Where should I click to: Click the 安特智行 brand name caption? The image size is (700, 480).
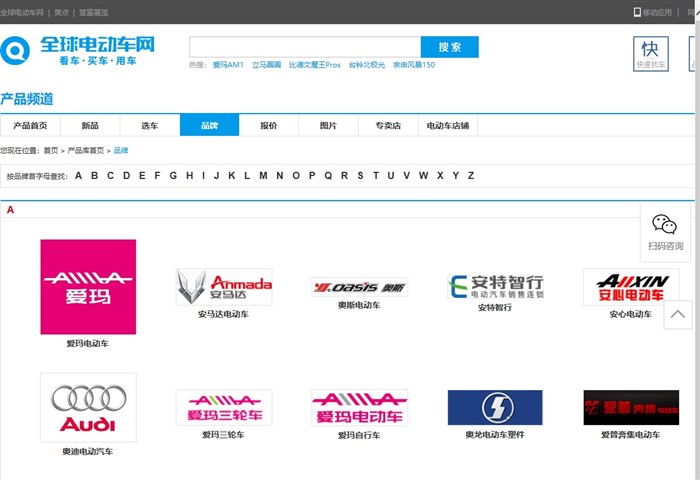(495, 308)
